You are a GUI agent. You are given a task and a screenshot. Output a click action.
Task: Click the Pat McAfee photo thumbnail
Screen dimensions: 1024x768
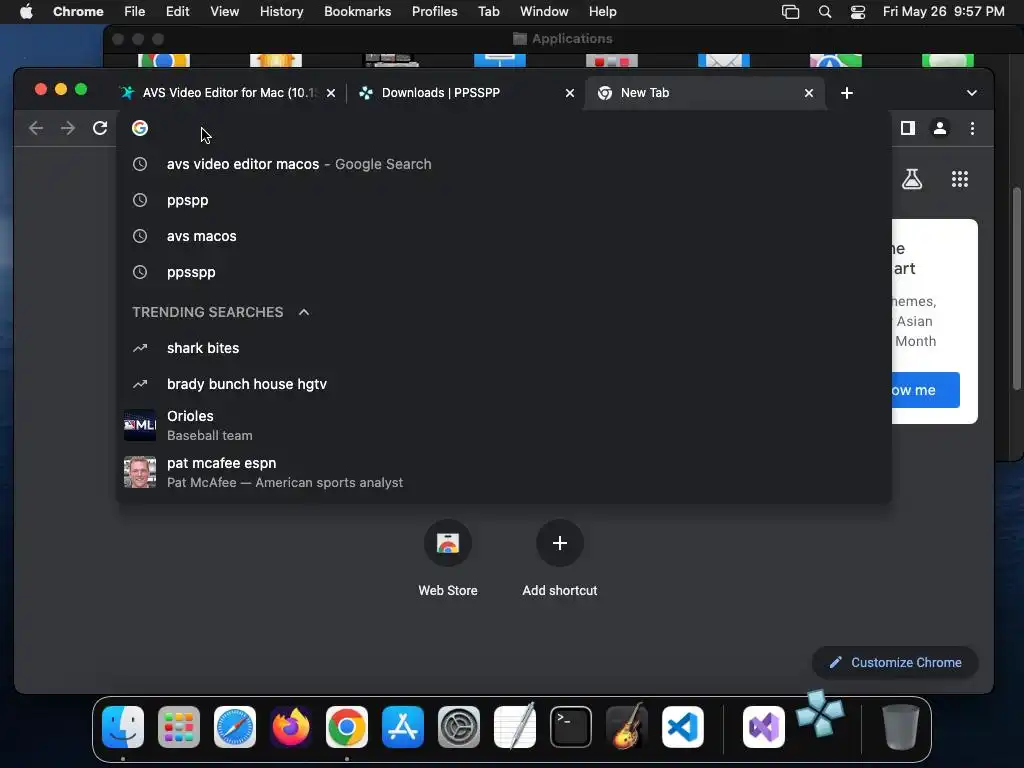point(140,472)
